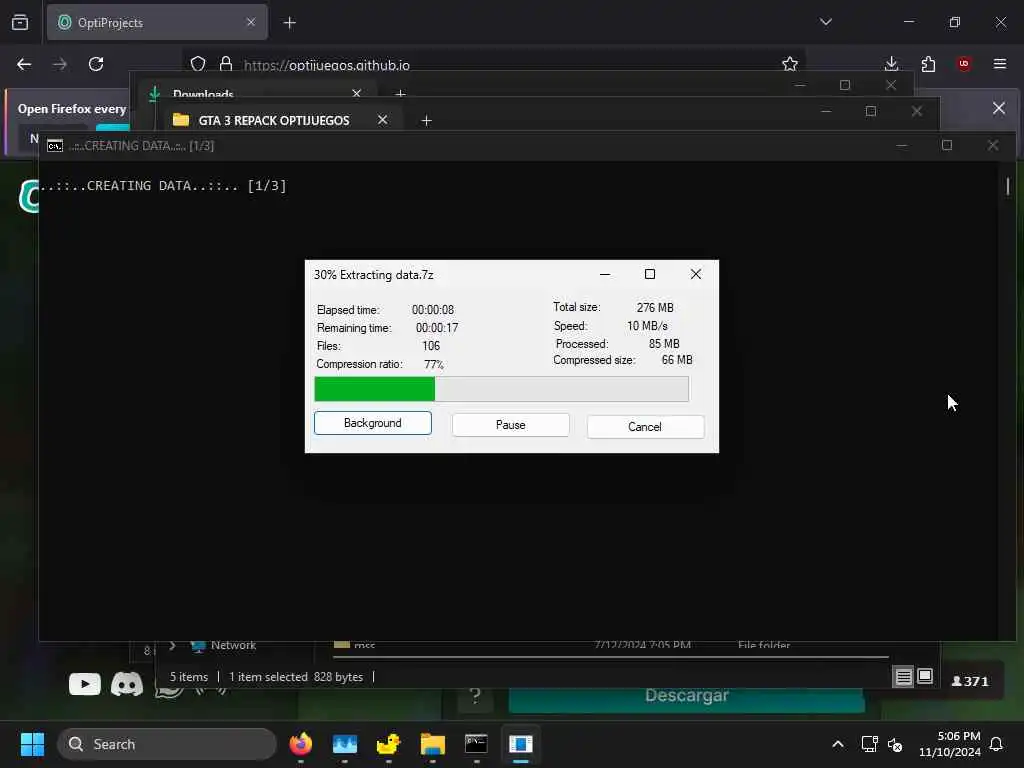Open Firefox list all tabs chevron
This screenshot has width=1024, height=768.
[825, 22]
